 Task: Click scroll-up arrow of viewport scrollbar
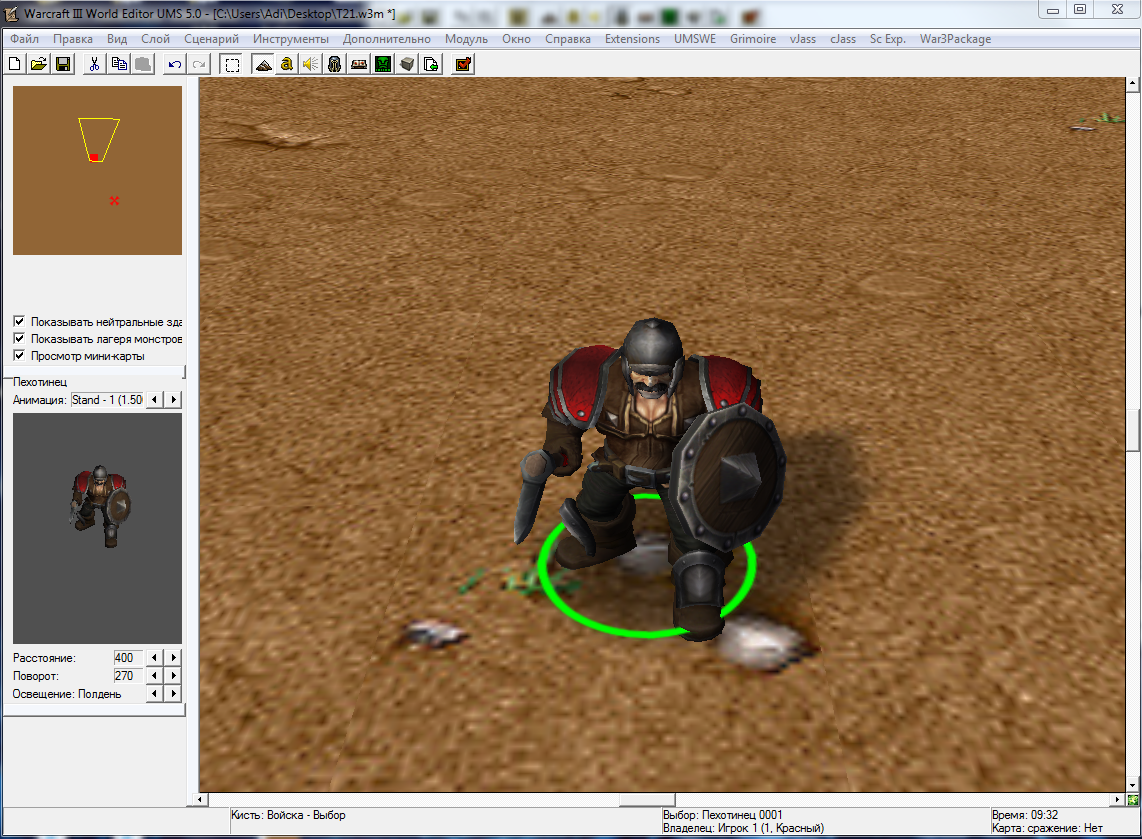(x=1133, y=84)
